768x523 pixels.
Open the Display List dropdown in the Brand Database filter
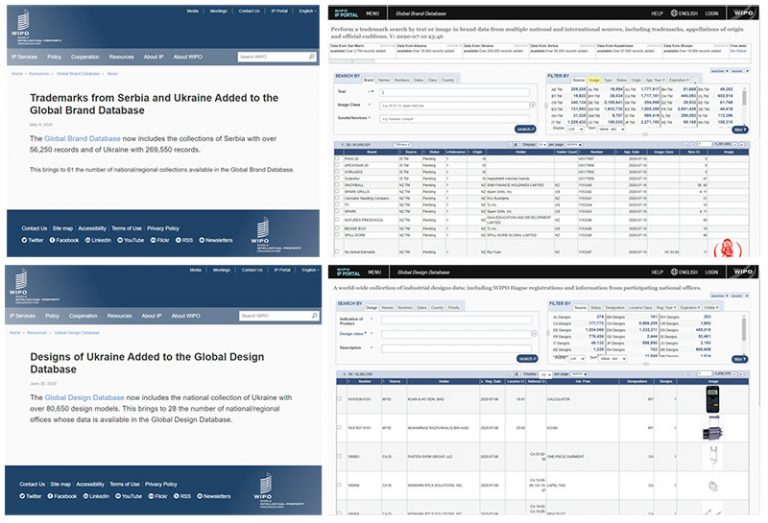tap(575, 129)
